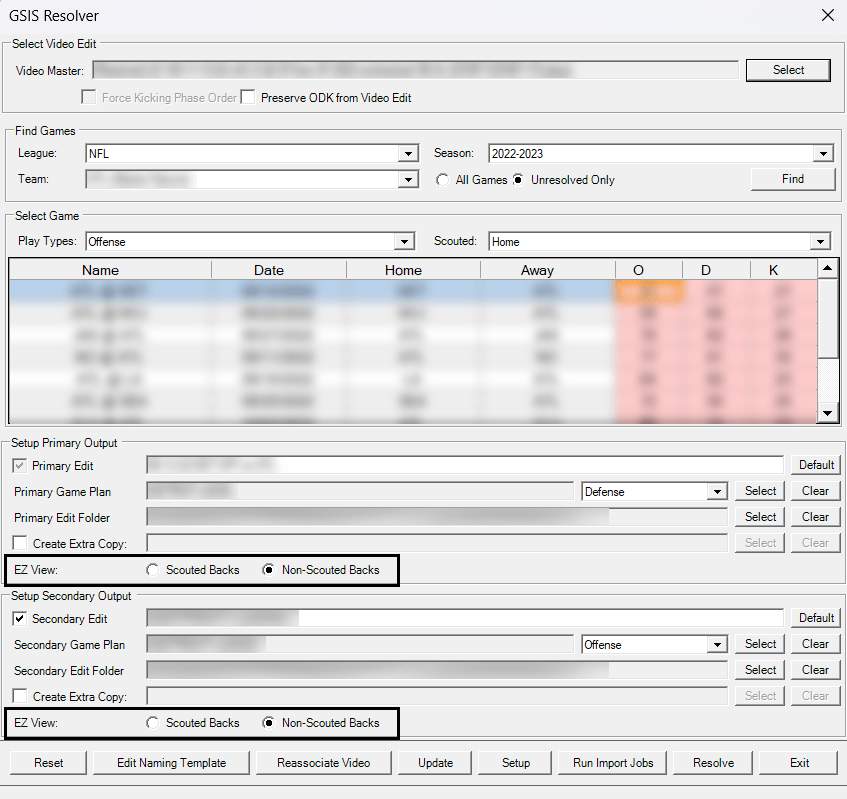Screen dimensions: 847x799
Task: Click Default button for Primary Edit
Action: coord(816,465)
